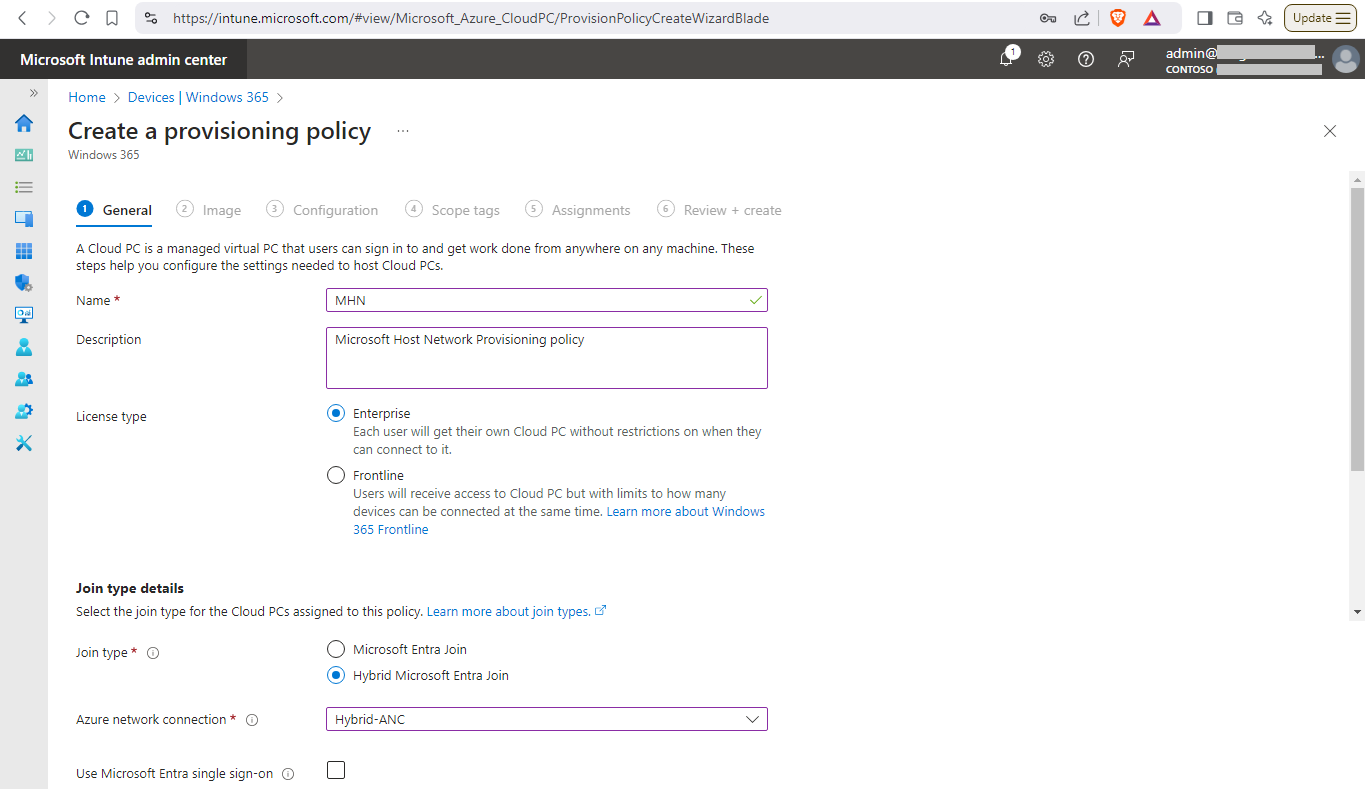Viewport: 1367px width, 789px height.
Task: Click the Name field containing MHN
Action: [547, 300]
